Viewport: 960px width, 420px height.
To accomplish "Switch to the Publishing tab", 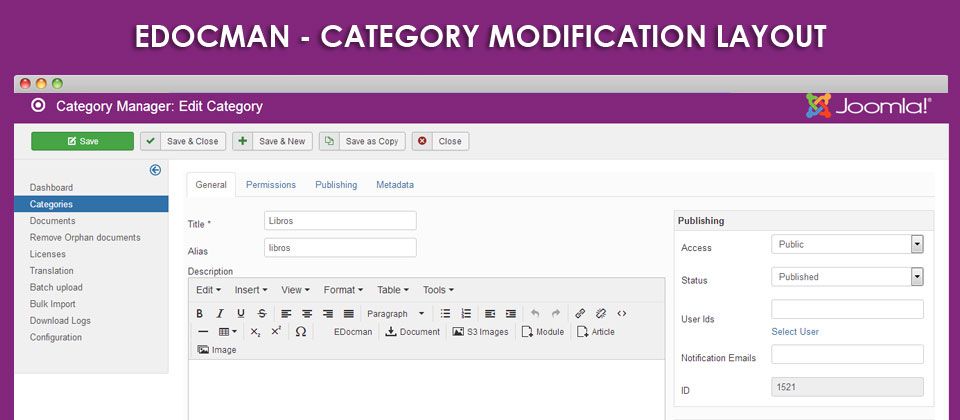I will point(336,185).
